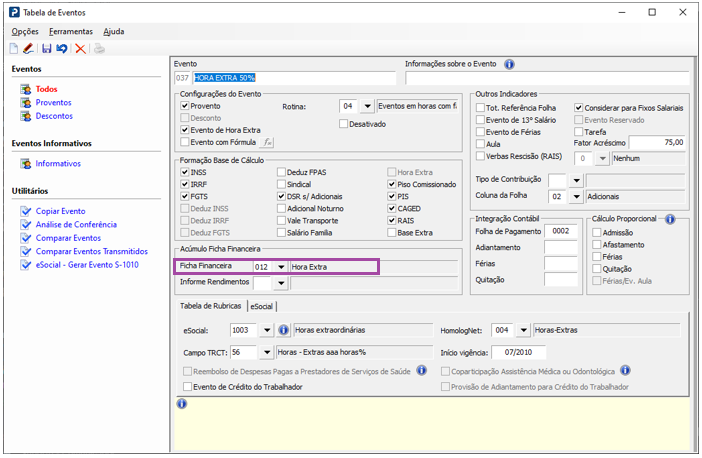Screen dimensions: 702x458
Task: Open the formula fx button
Action: point(268,142)
